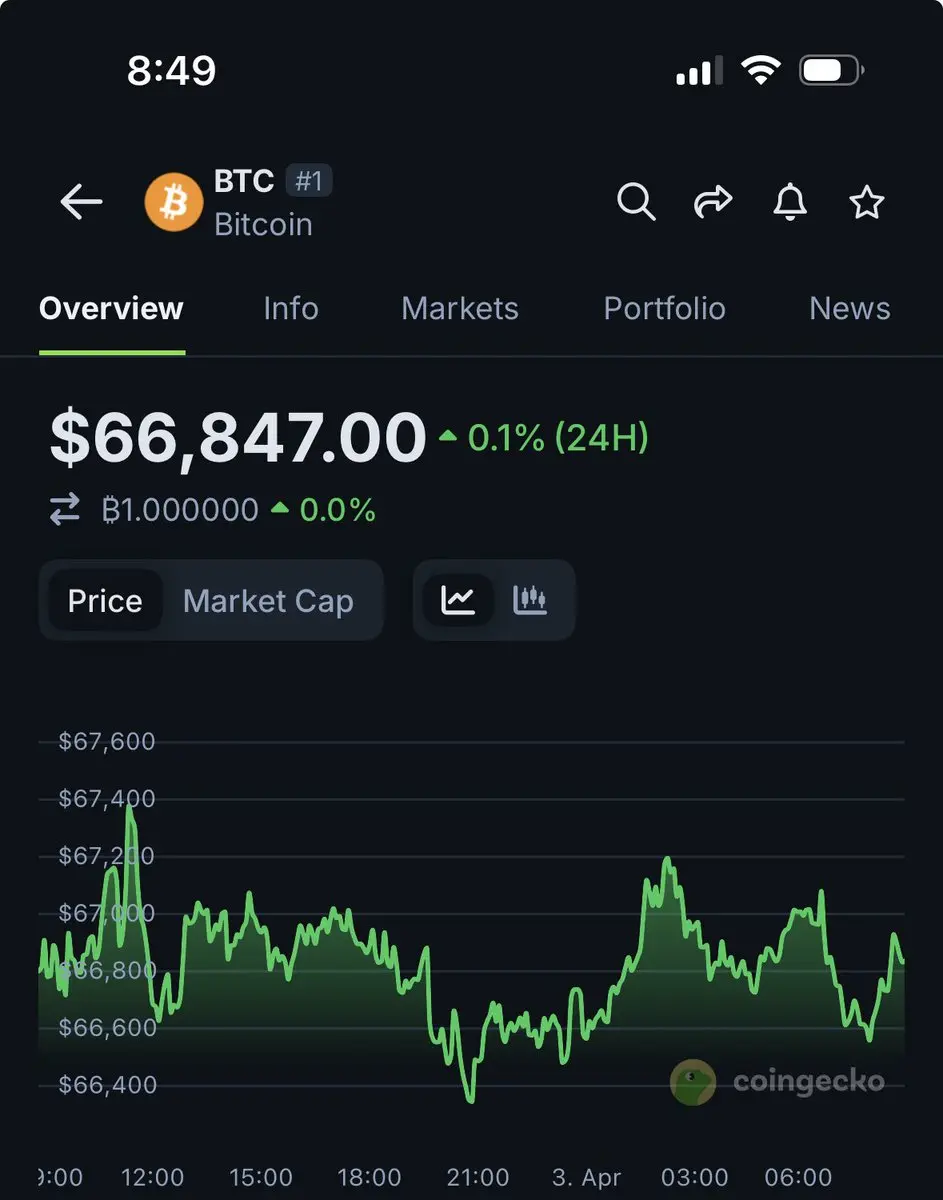Tap the #1 rank badge
This screenshot has width=943, height=1200.
[x=309, y=181]
